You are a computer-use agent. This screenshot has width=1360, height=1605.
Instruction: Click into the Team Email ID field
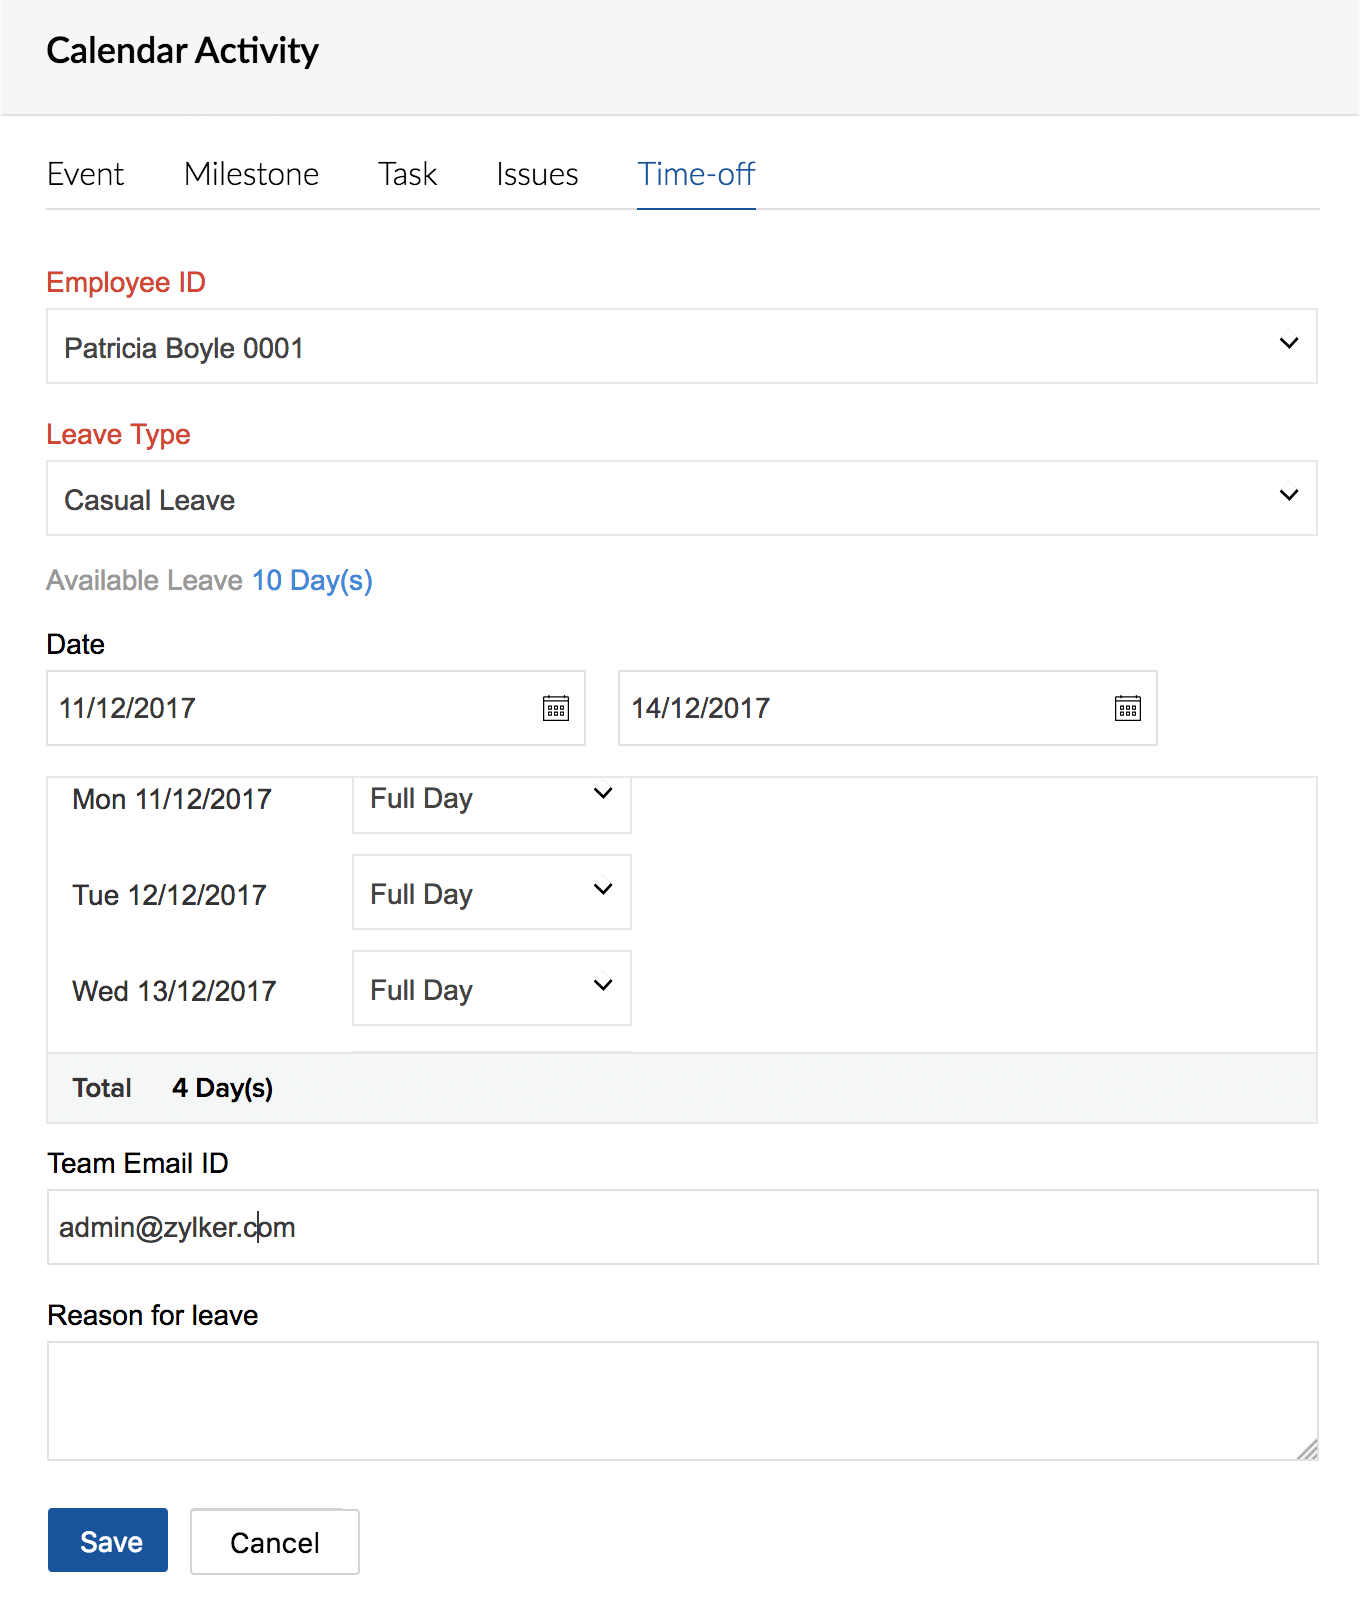tap(682, 1227)
